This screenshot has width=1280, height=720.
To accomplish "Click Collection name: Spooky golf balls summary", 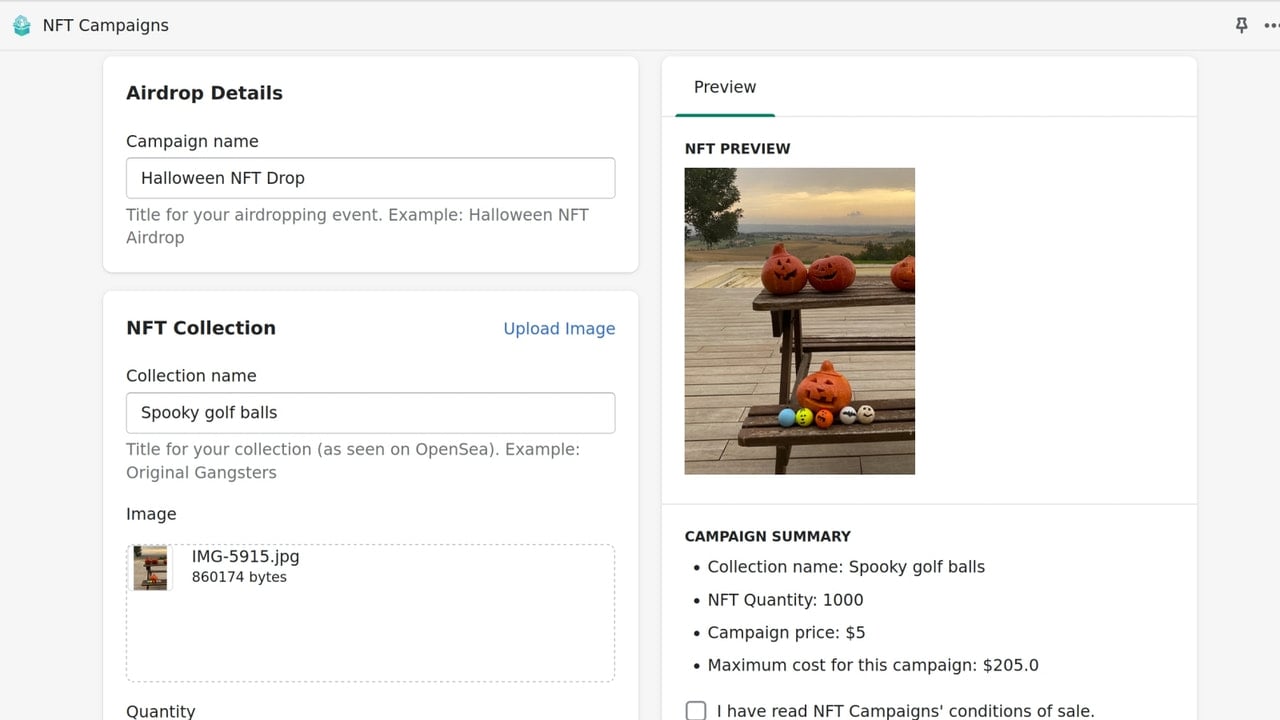I will 846,567.
